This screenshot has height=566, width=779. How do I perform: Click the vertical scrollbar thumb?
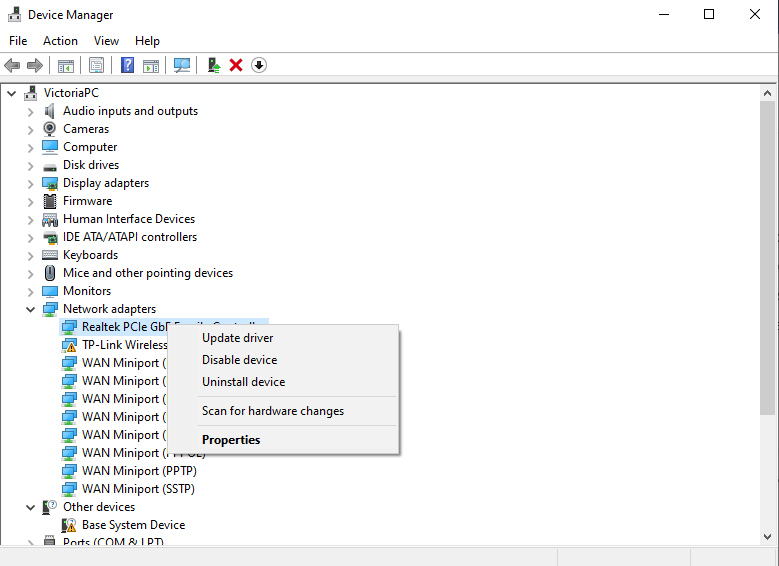767,257
